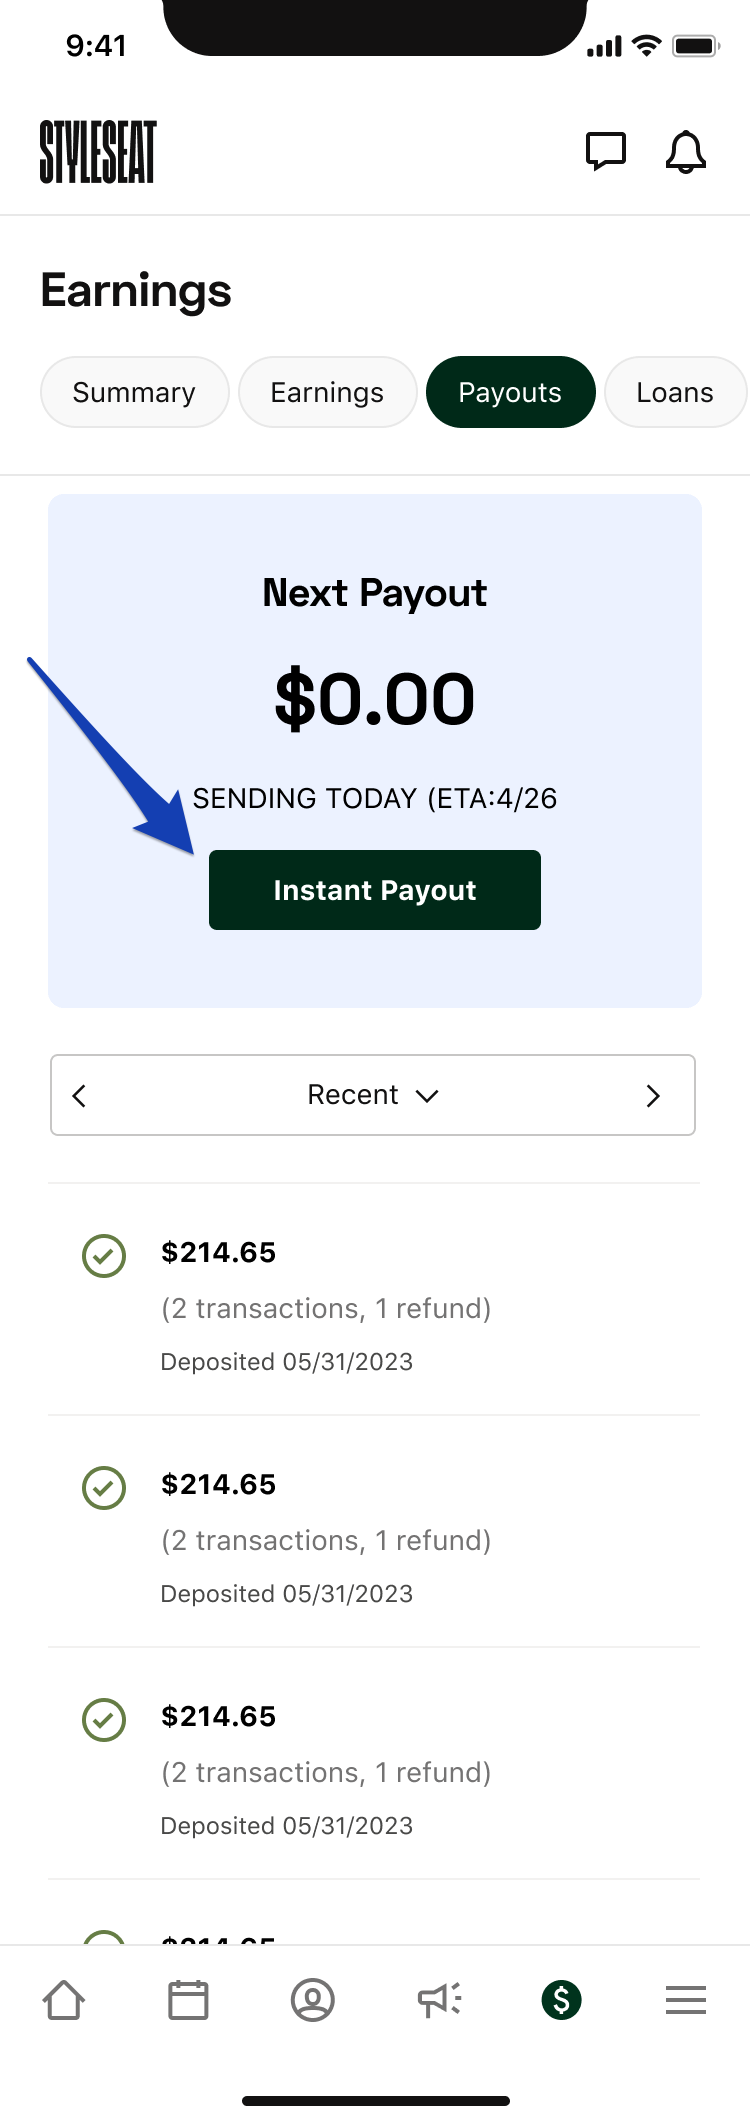Open the second $214.65 payout entry
The image size is (750, 2124).
click(372, 1532)
